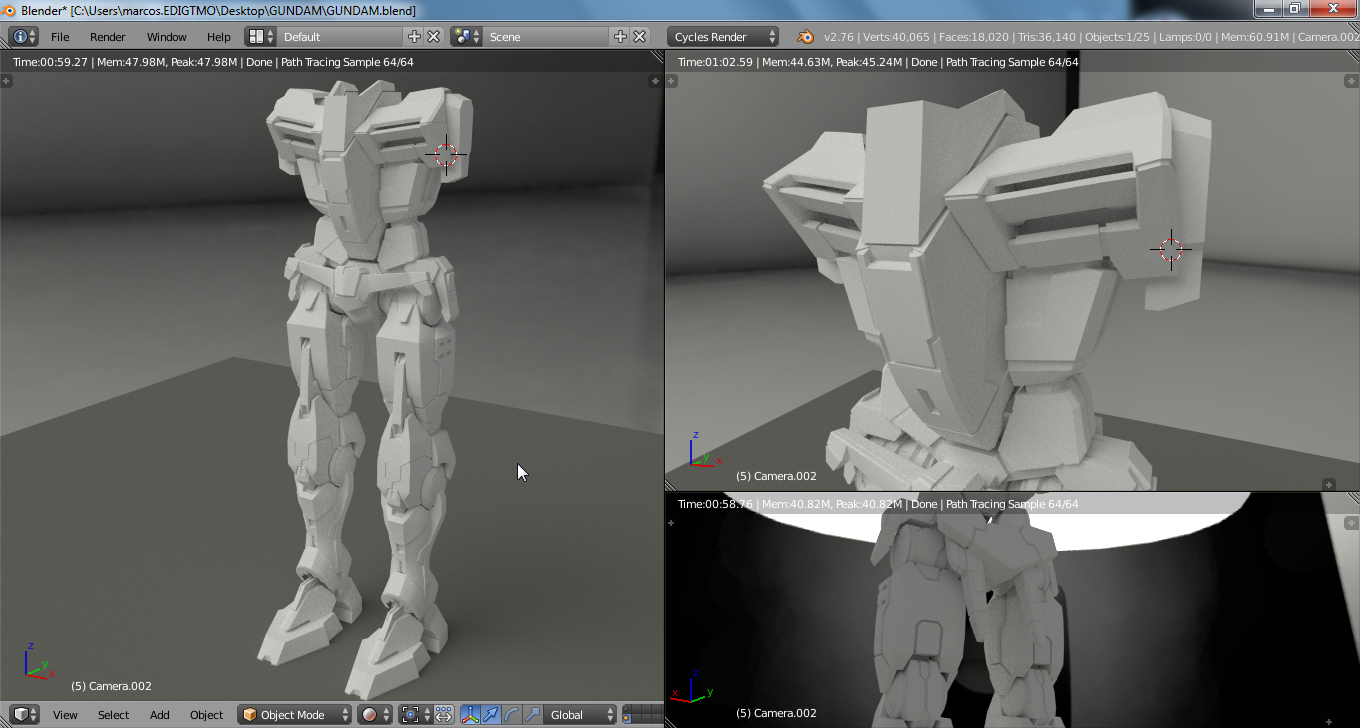1360x728 pixels.
Task: Expand left viewport properties region plus icon
Action: click(653, 79)
